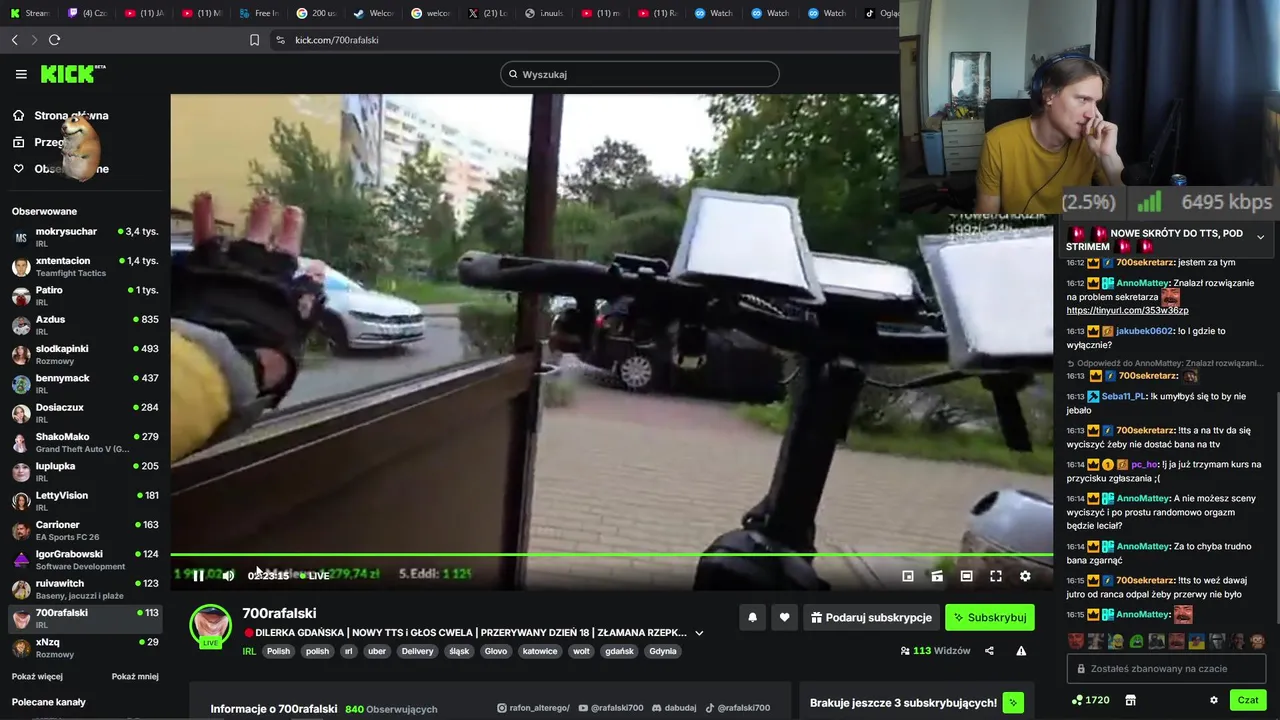Open Discord link dabudaj
Screen dimensions: 1280x720
tap(675, 708)
